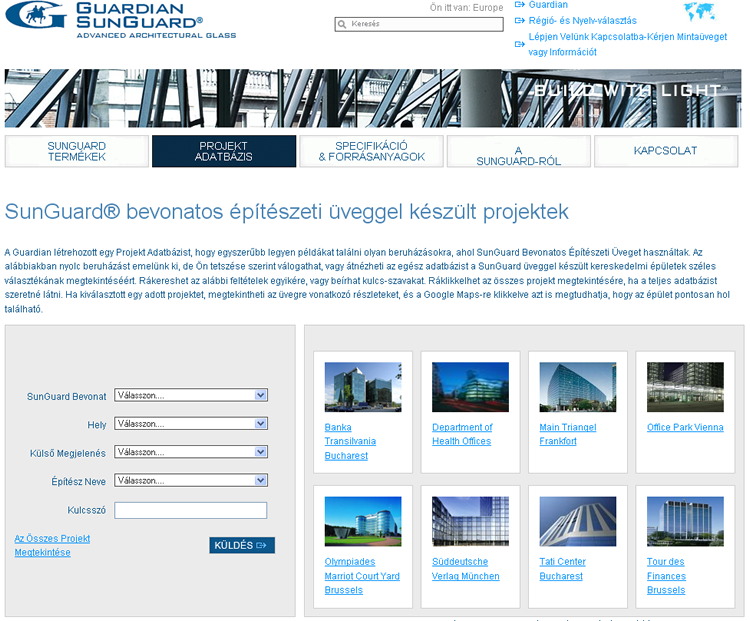The height and width of the screenshot is (621, 750).
Task: Open the SunGuard Termékek menu
Action: [x=77, y=151]
